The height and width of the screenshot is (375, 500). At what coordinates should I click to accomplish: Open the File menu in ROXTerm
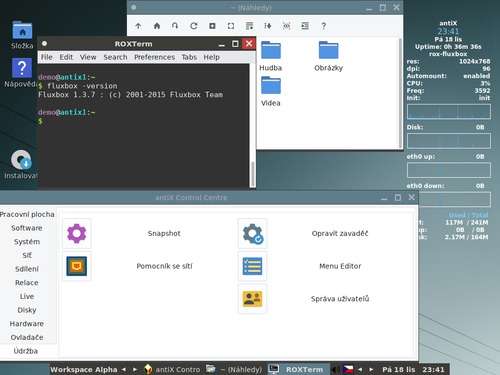tap(47, 57)
